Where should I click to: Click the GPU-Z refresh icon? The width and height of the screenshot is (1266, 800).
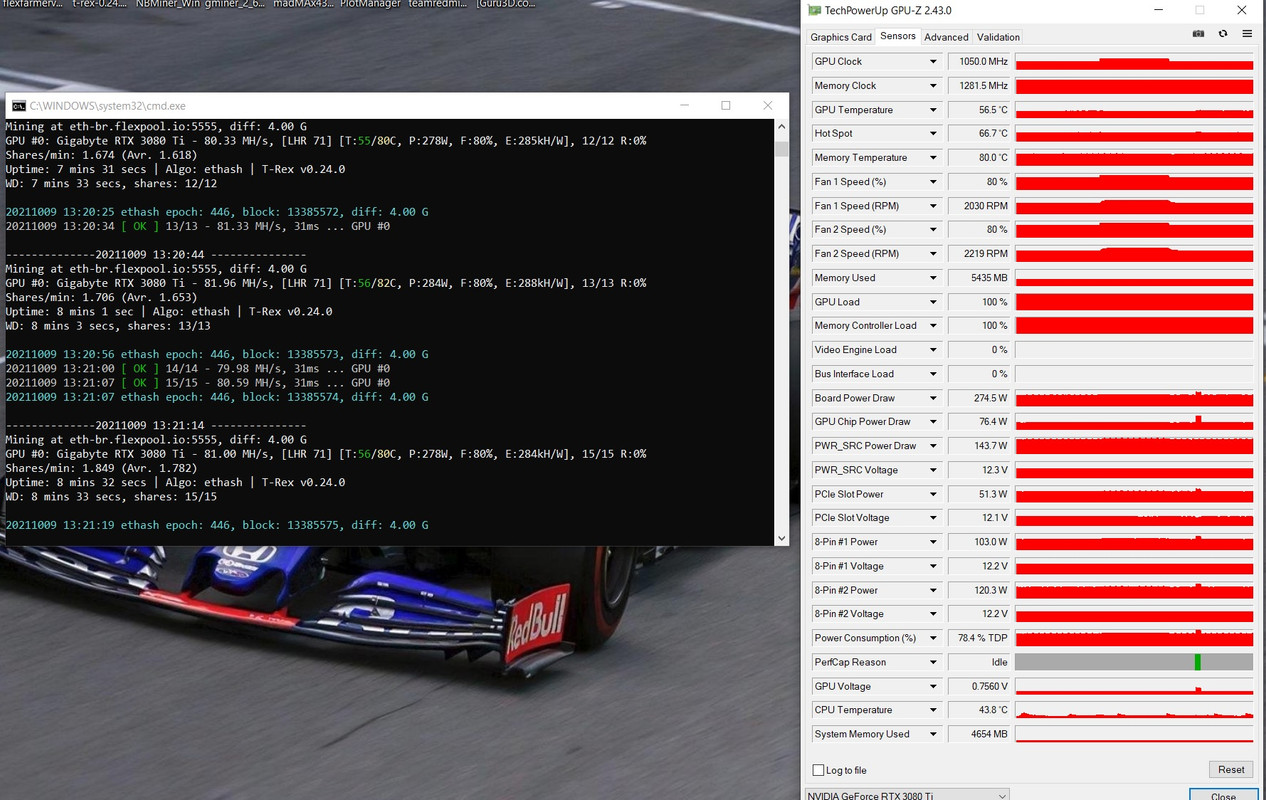click(1223, 34)
